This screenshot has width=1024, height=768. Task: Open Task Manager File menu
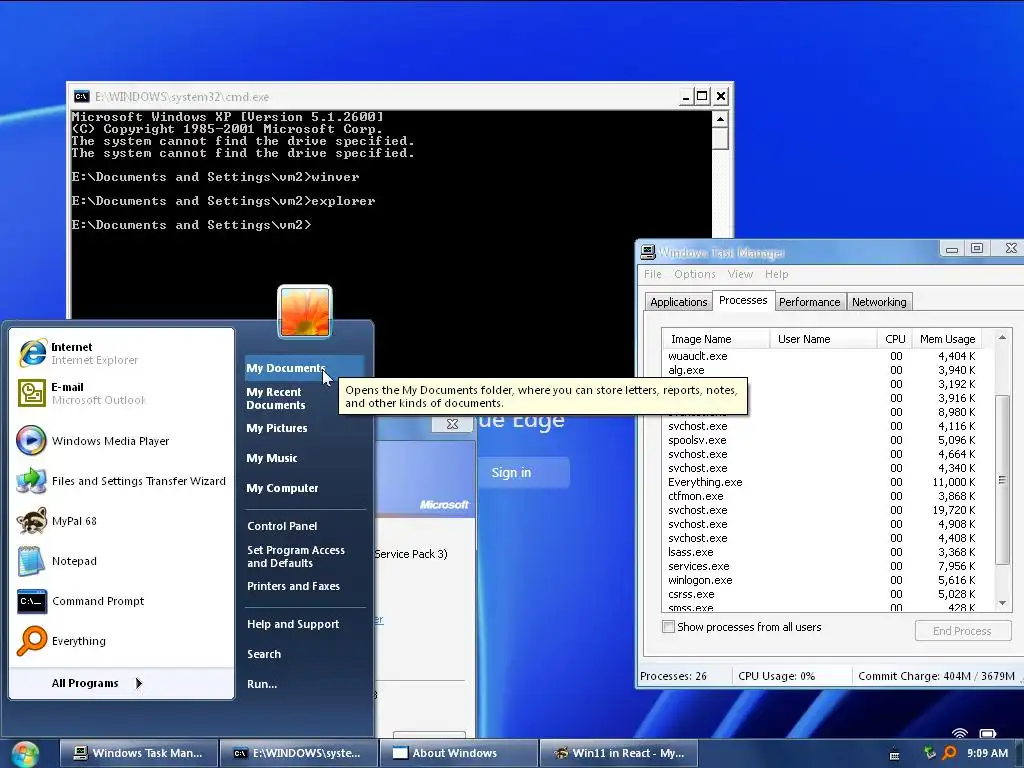[x=652, y=274]
